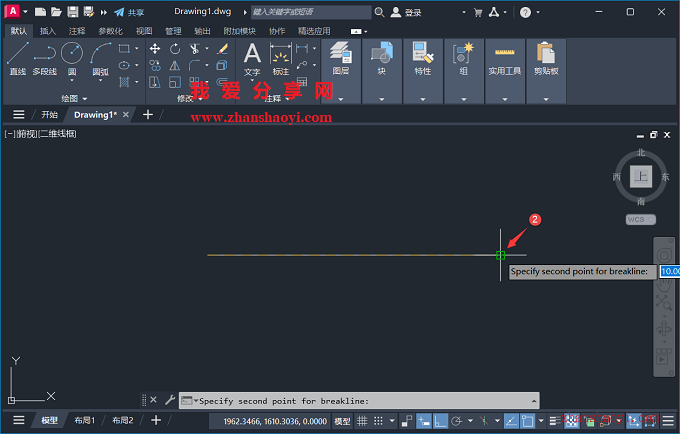This screenshot has height=434, width=680.
Task: Select the Rectangle tool icon
Action: (x=124, y=49)
